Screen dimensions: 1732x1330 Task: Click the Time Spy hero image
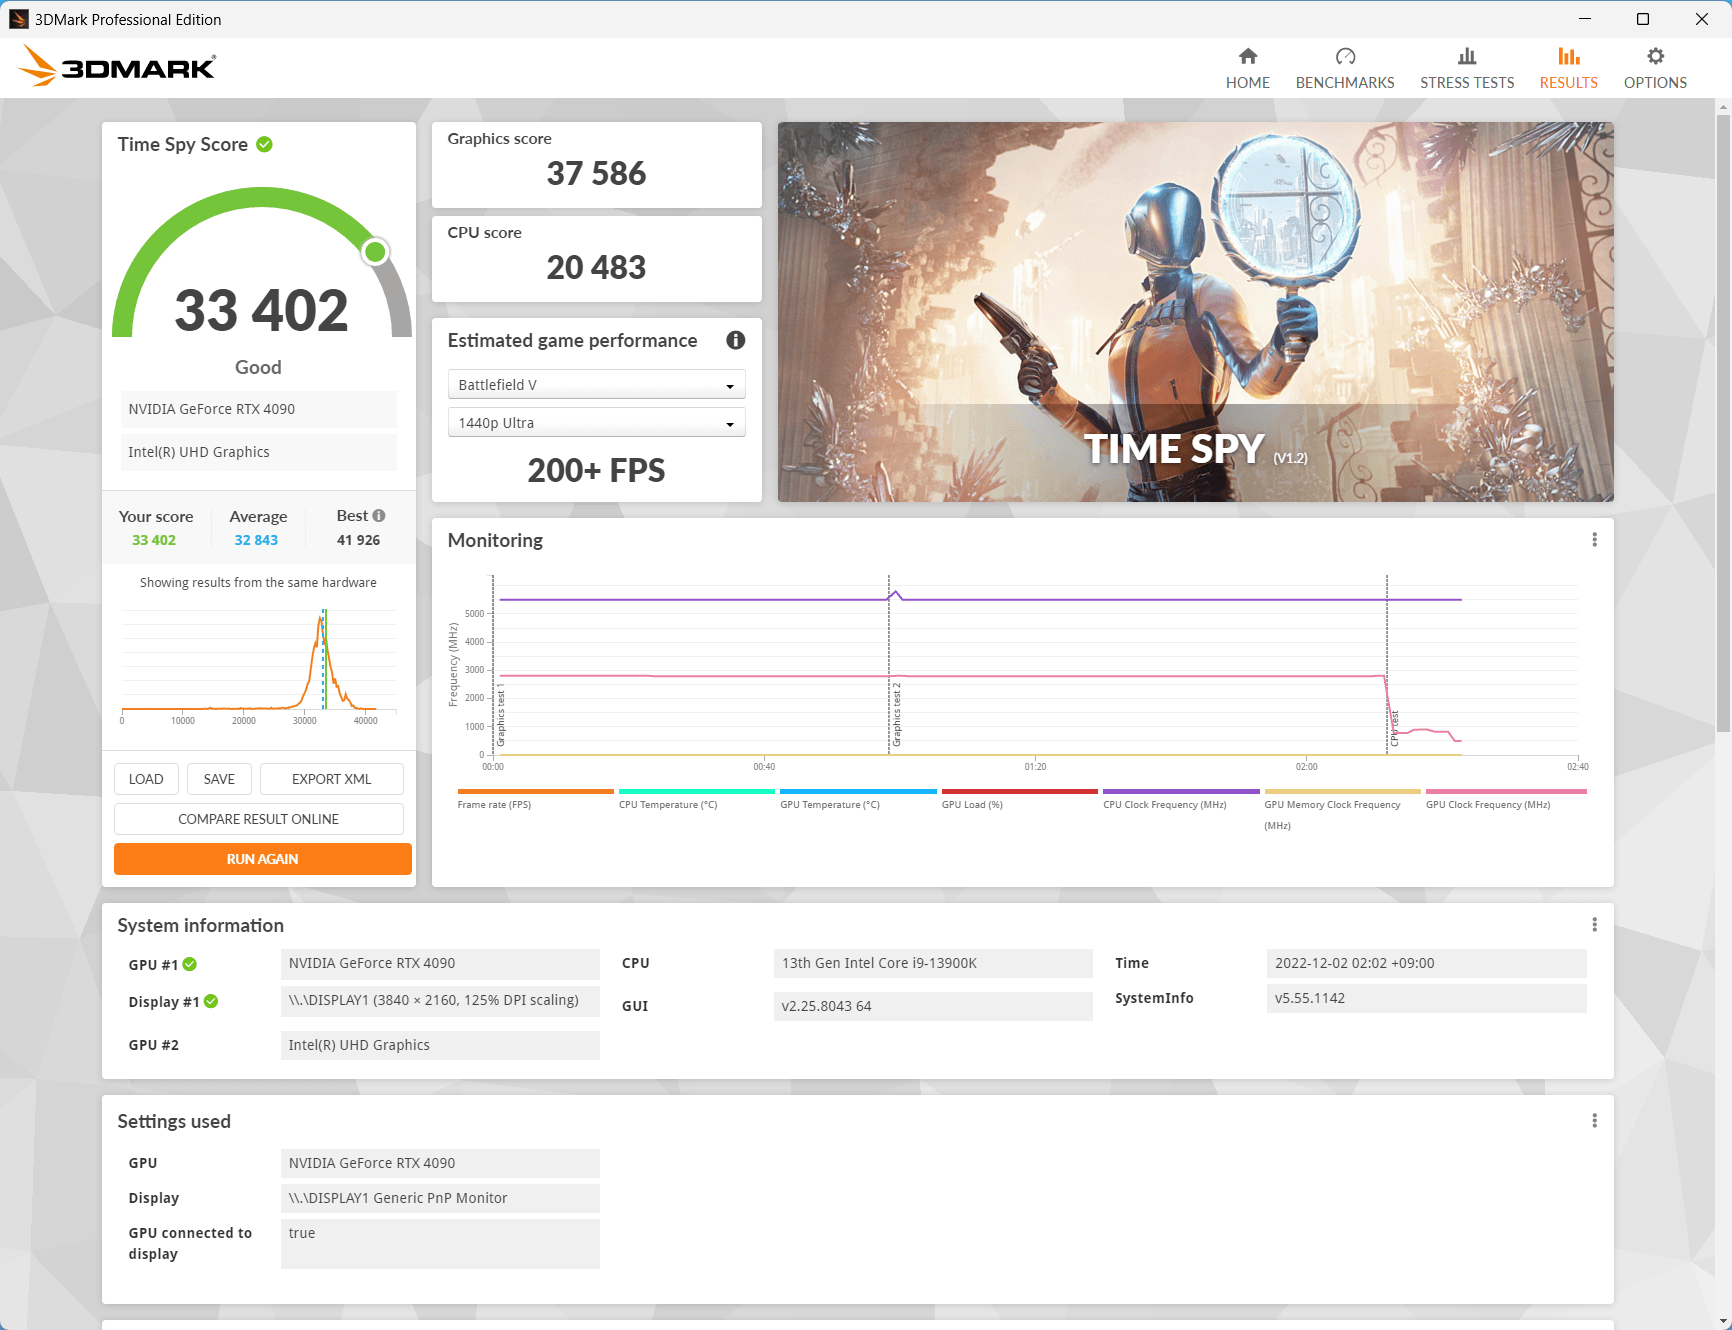(1196, 312)
